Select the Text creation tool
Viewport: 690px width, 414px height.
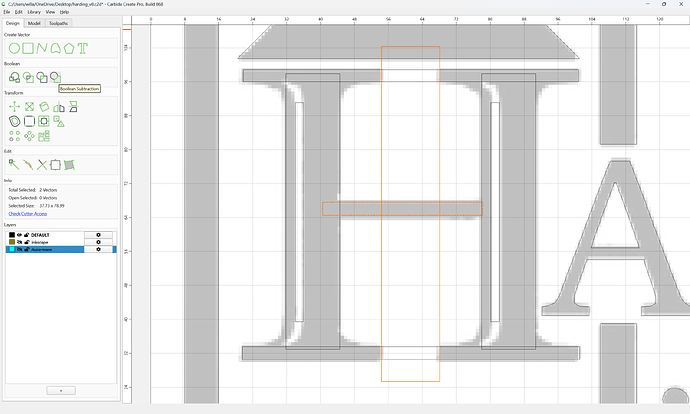(83, 48)
